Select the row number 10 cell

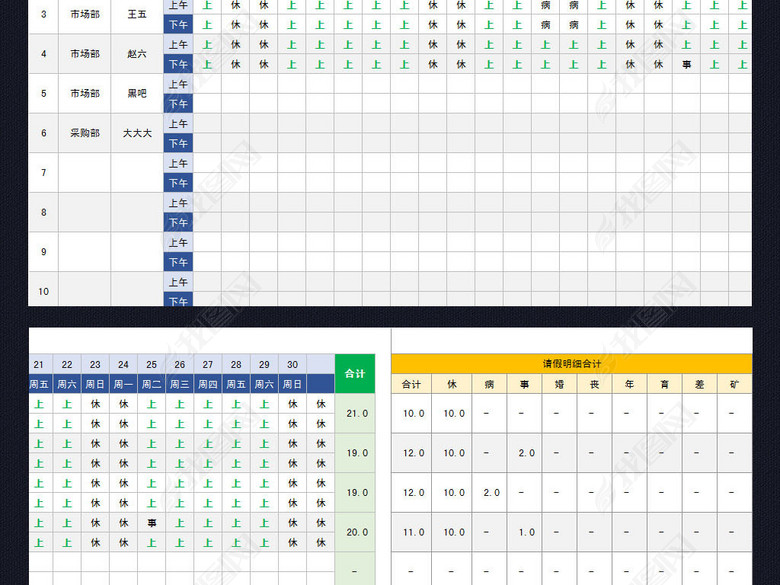[43, 291]
